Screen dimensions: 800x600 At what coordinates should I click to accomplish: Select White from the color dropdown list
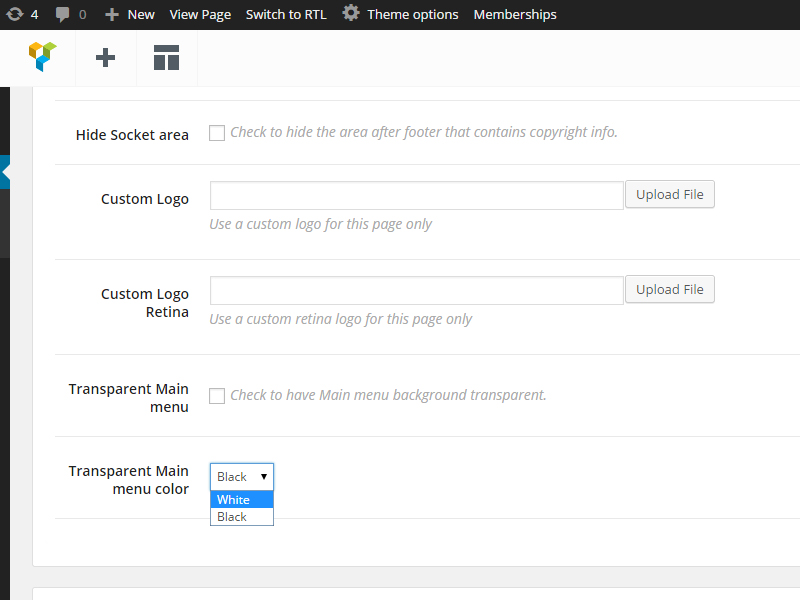(241, 500)
